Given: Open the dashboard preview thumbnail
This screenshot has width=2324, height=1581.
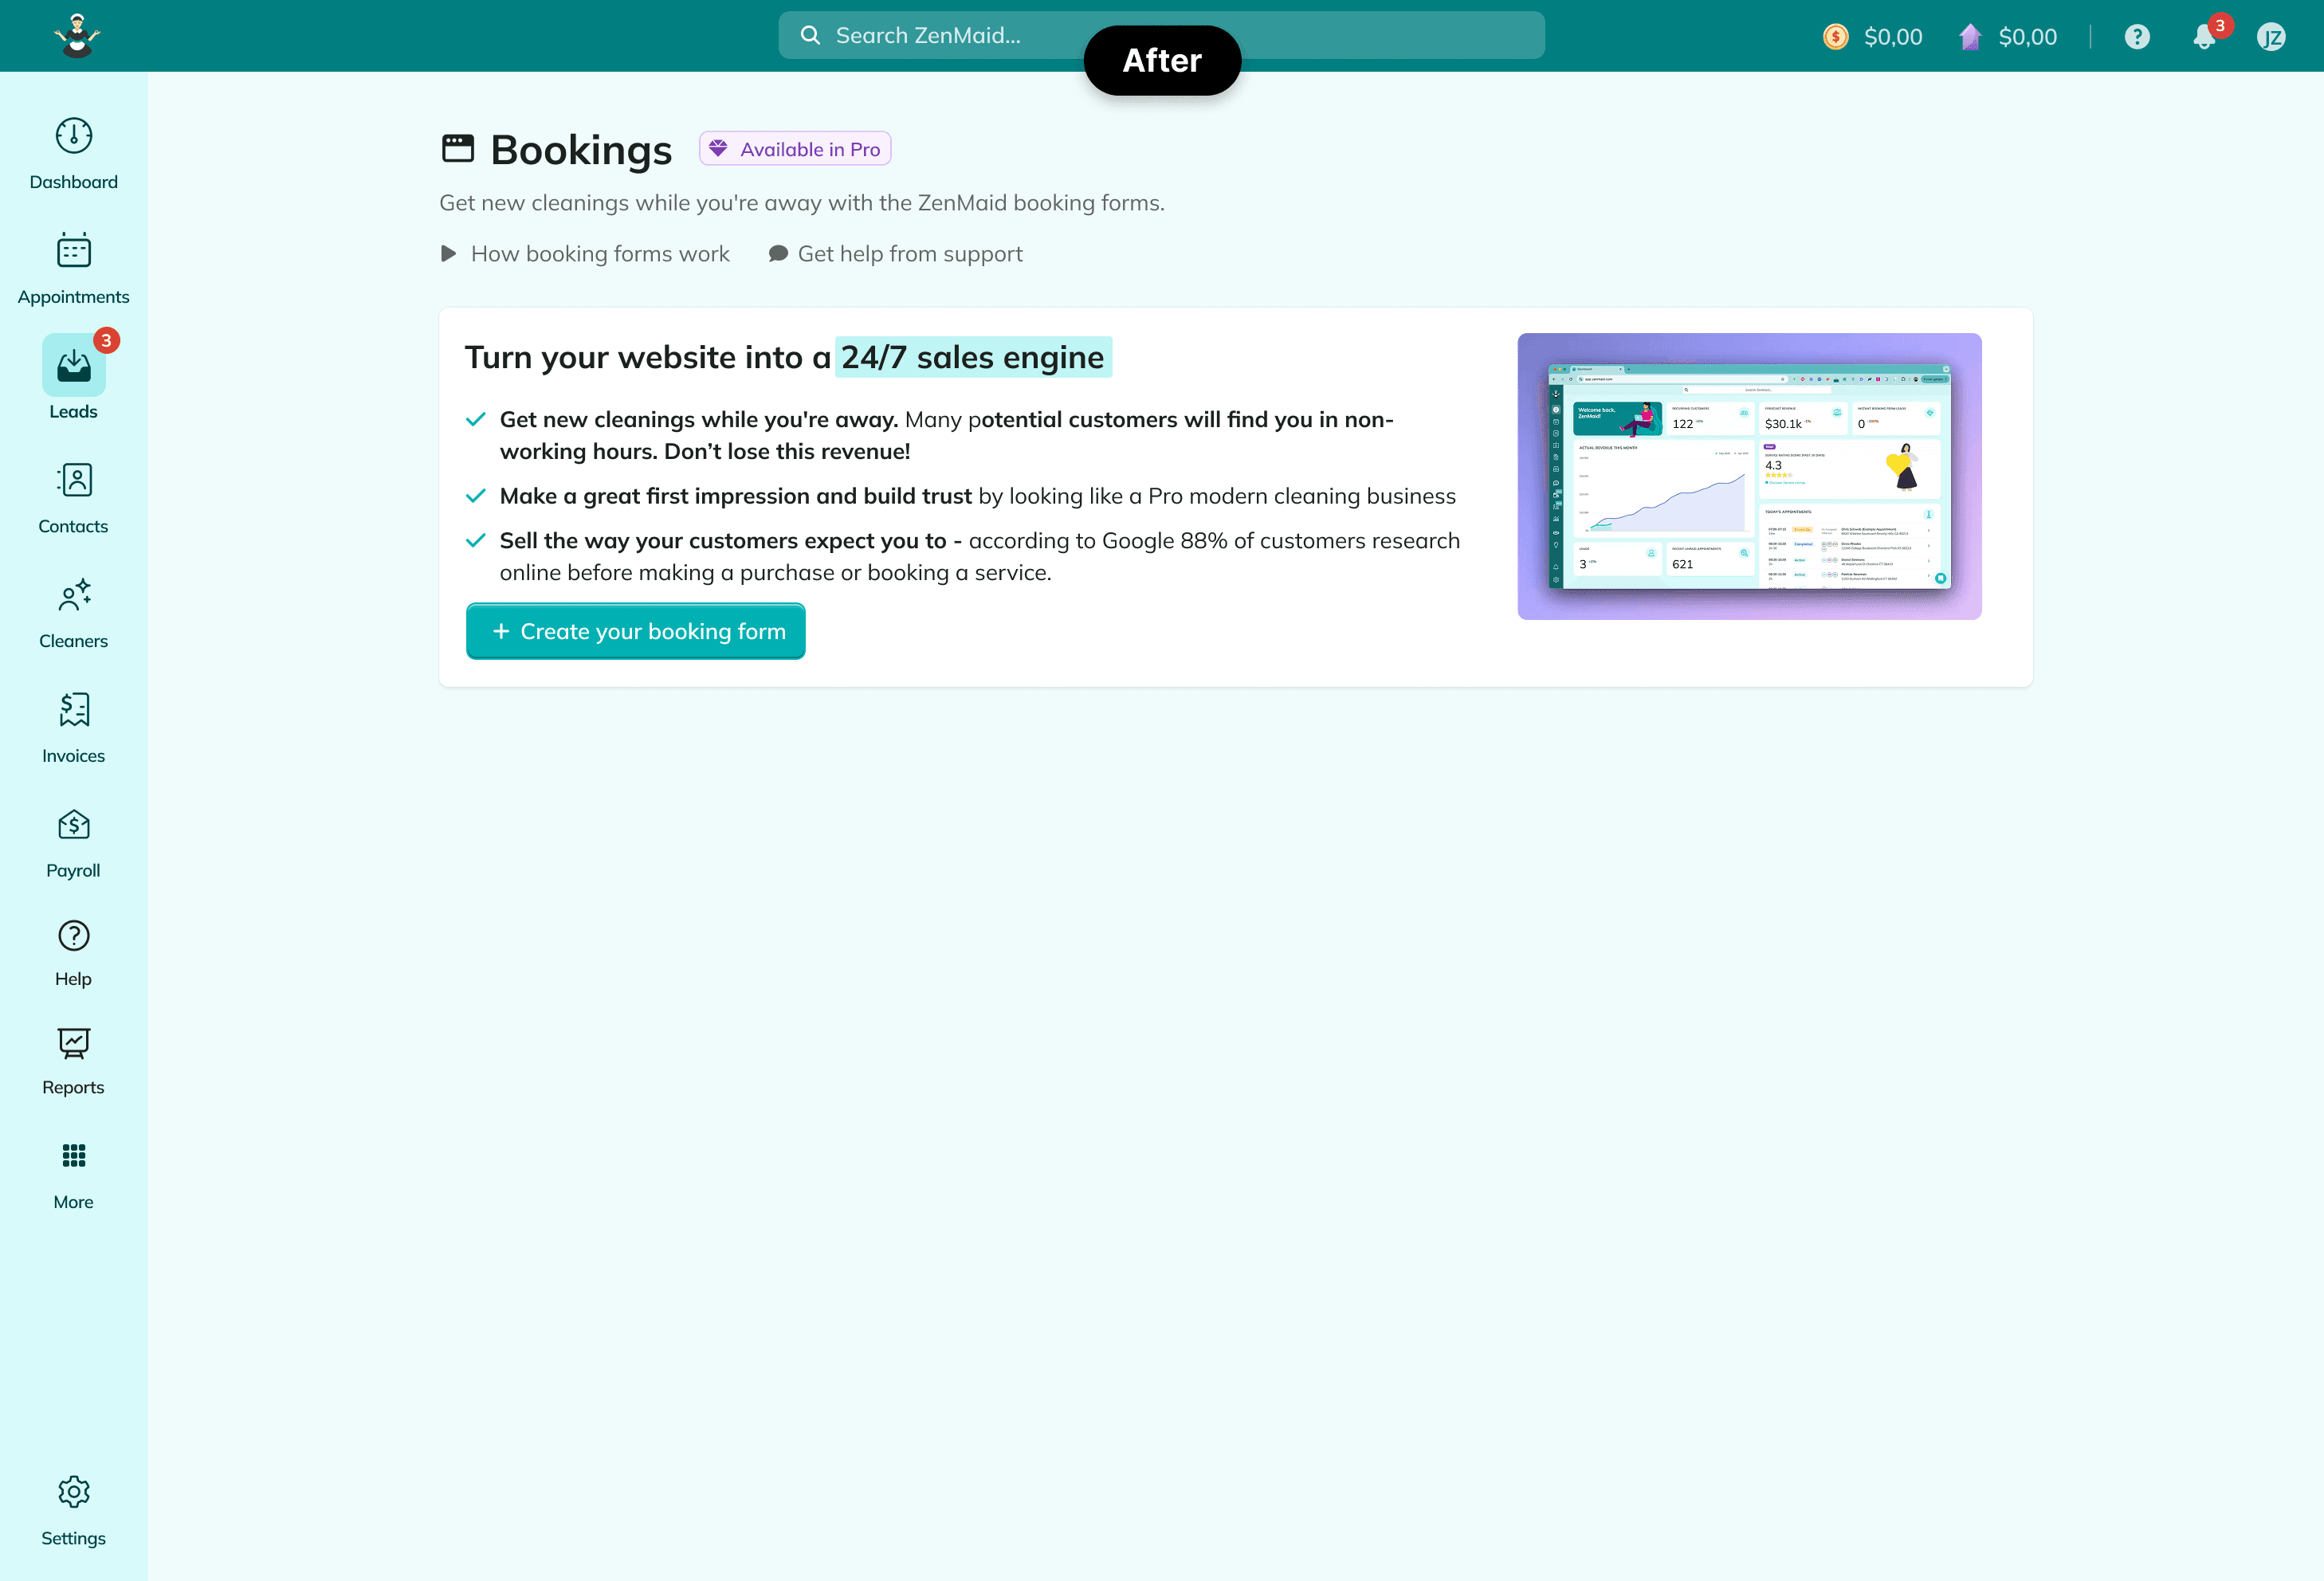Looking at the screenshot, I should coord(1749,476).
